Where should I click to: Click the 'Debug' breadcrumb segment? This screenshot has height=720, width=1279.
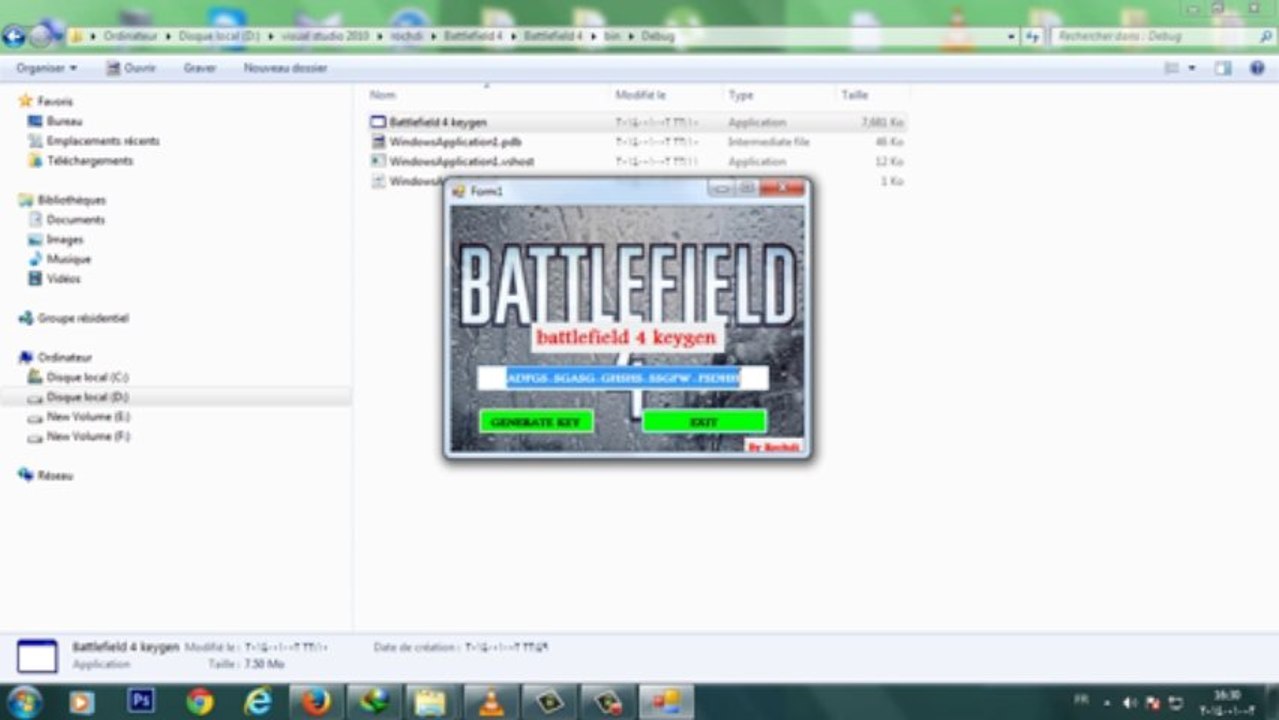[x=657, y=36]
